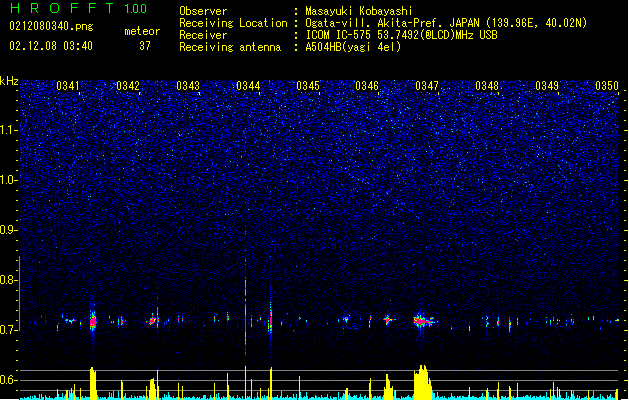Viewport: 629px width, 400px height.
Task: Click the 0343 time marker
Action: click(188, 86)
